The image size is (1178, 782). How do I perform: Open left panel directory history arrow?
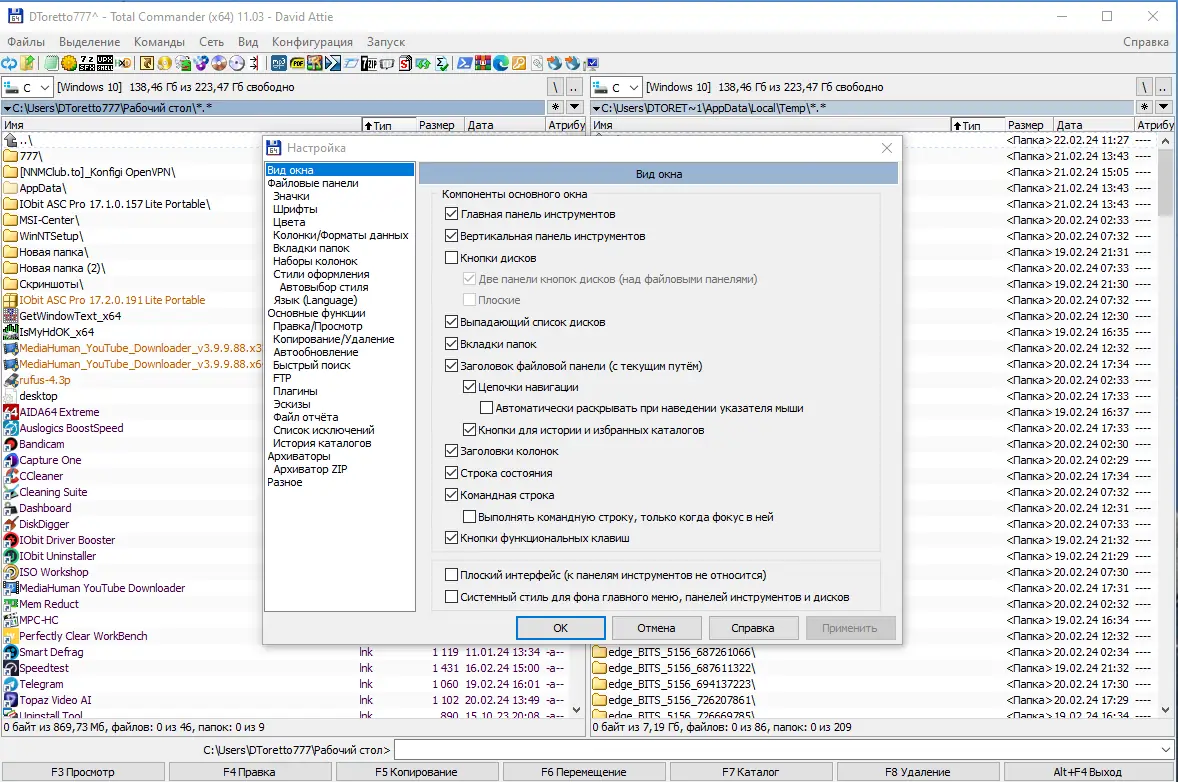(x=575, y=107)
